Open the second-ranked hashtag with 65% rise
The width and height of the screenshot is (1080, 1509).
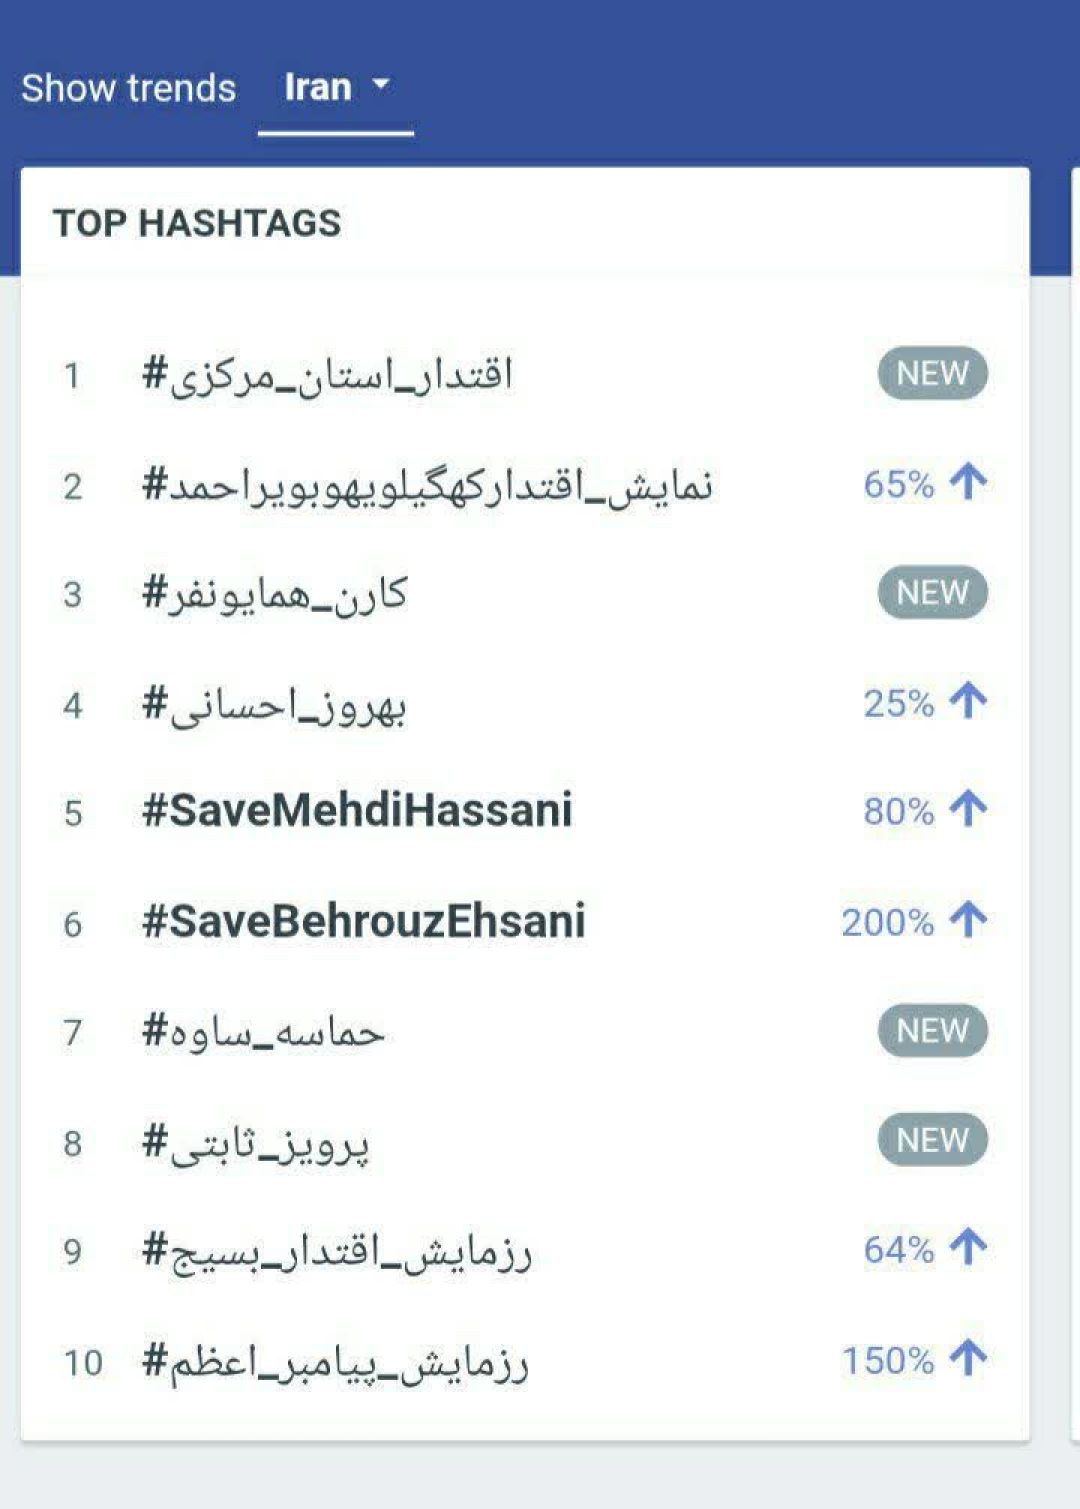427,486
